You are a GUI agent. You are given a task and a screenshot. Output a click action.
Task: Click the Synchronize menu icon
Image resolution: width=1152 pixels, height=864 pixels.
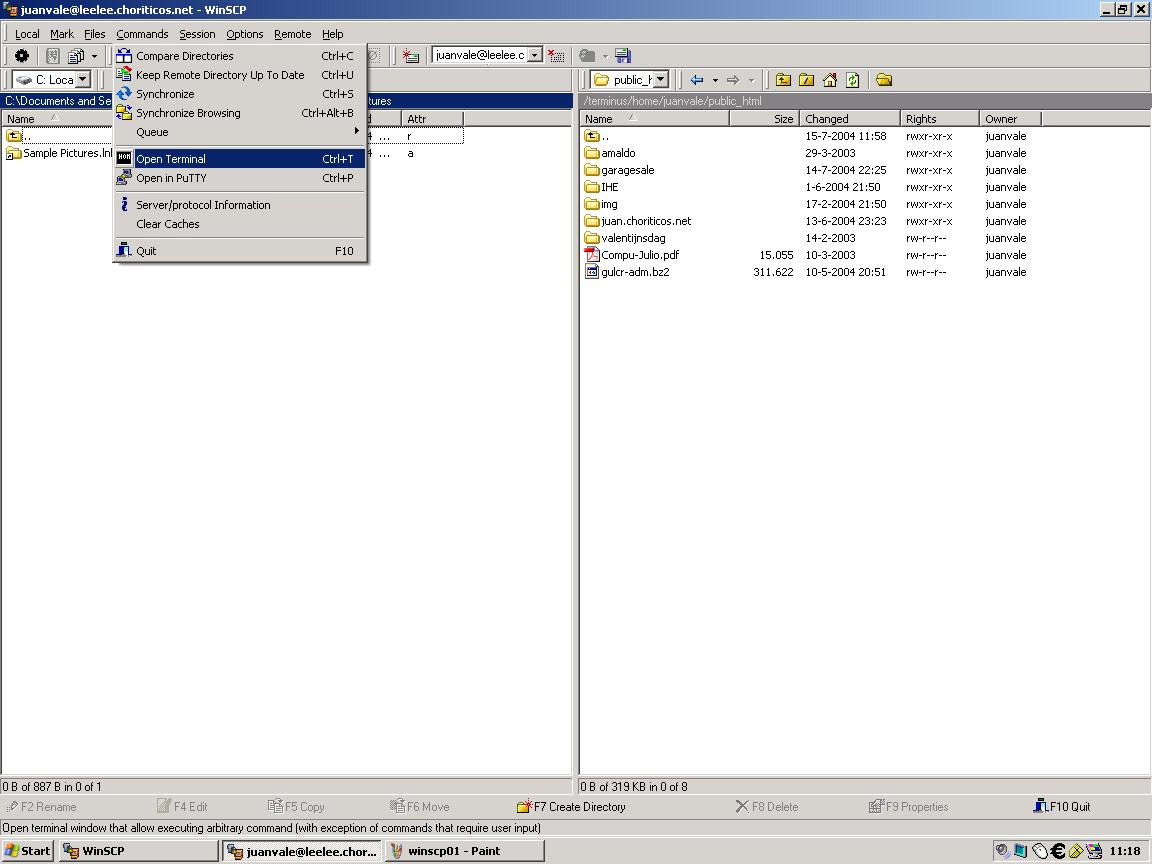[124, 94]
